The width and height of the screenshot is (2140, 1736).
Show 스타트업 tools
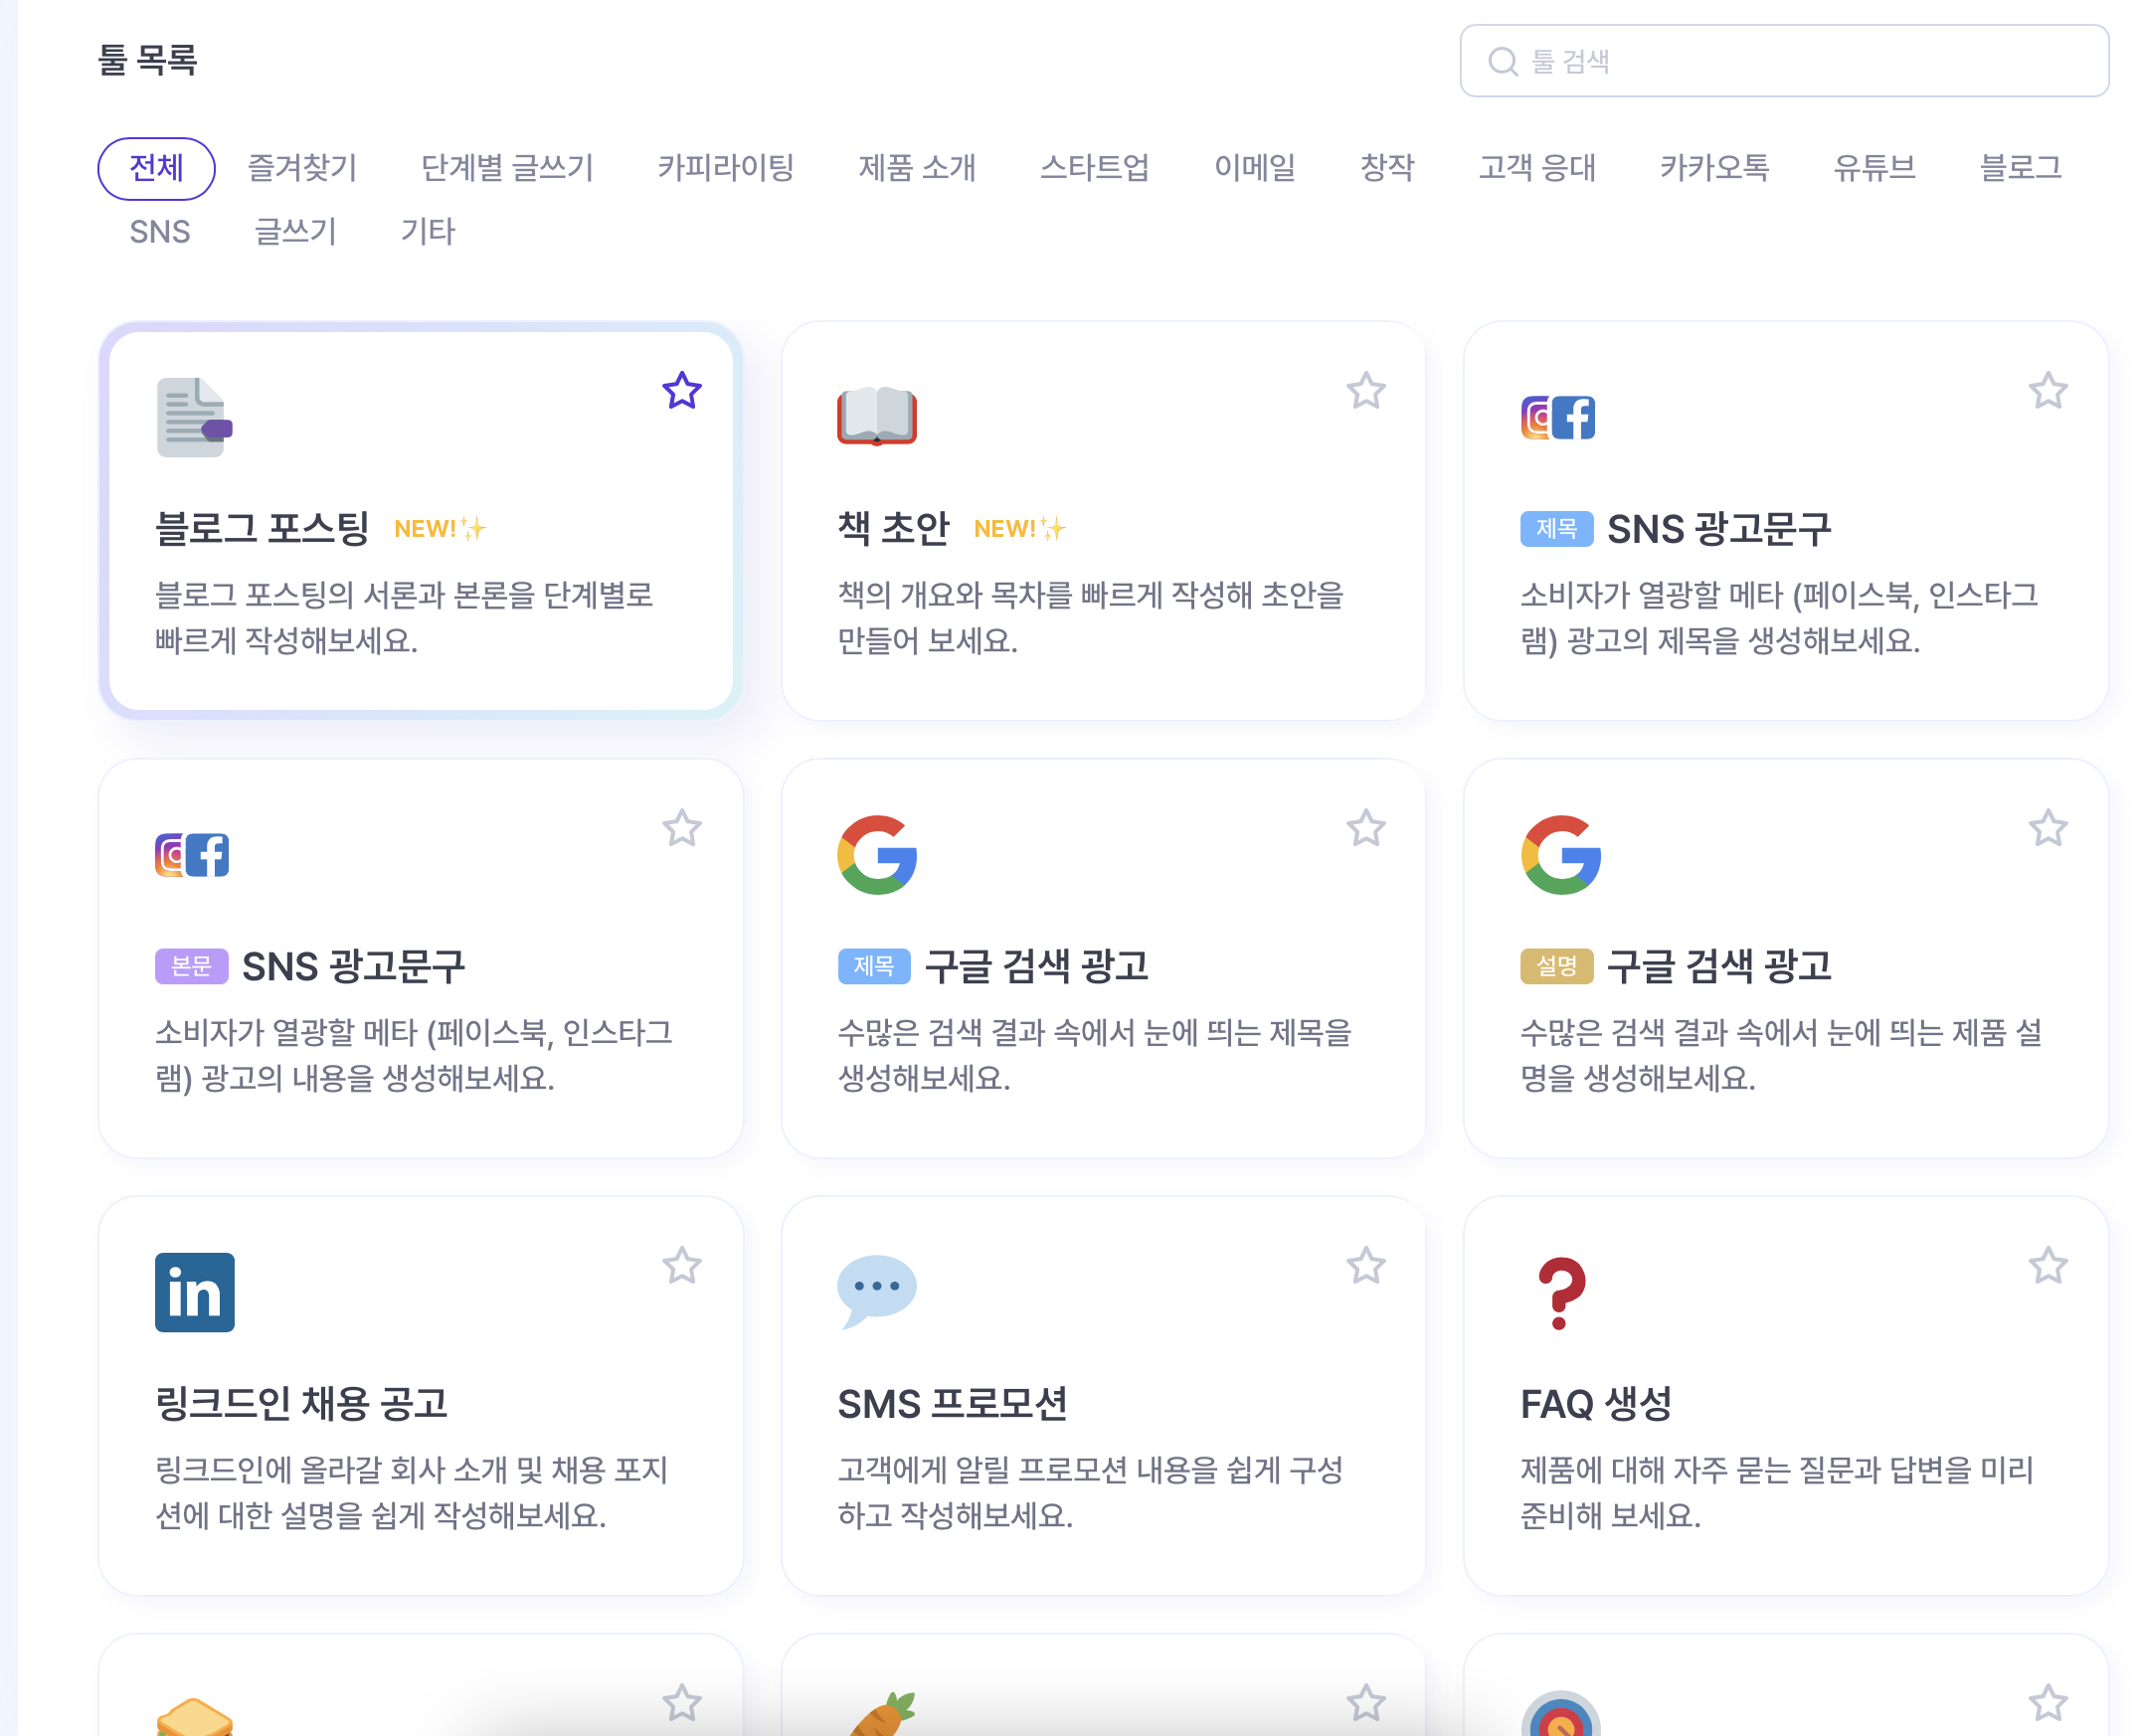[x=1094, y=168]
